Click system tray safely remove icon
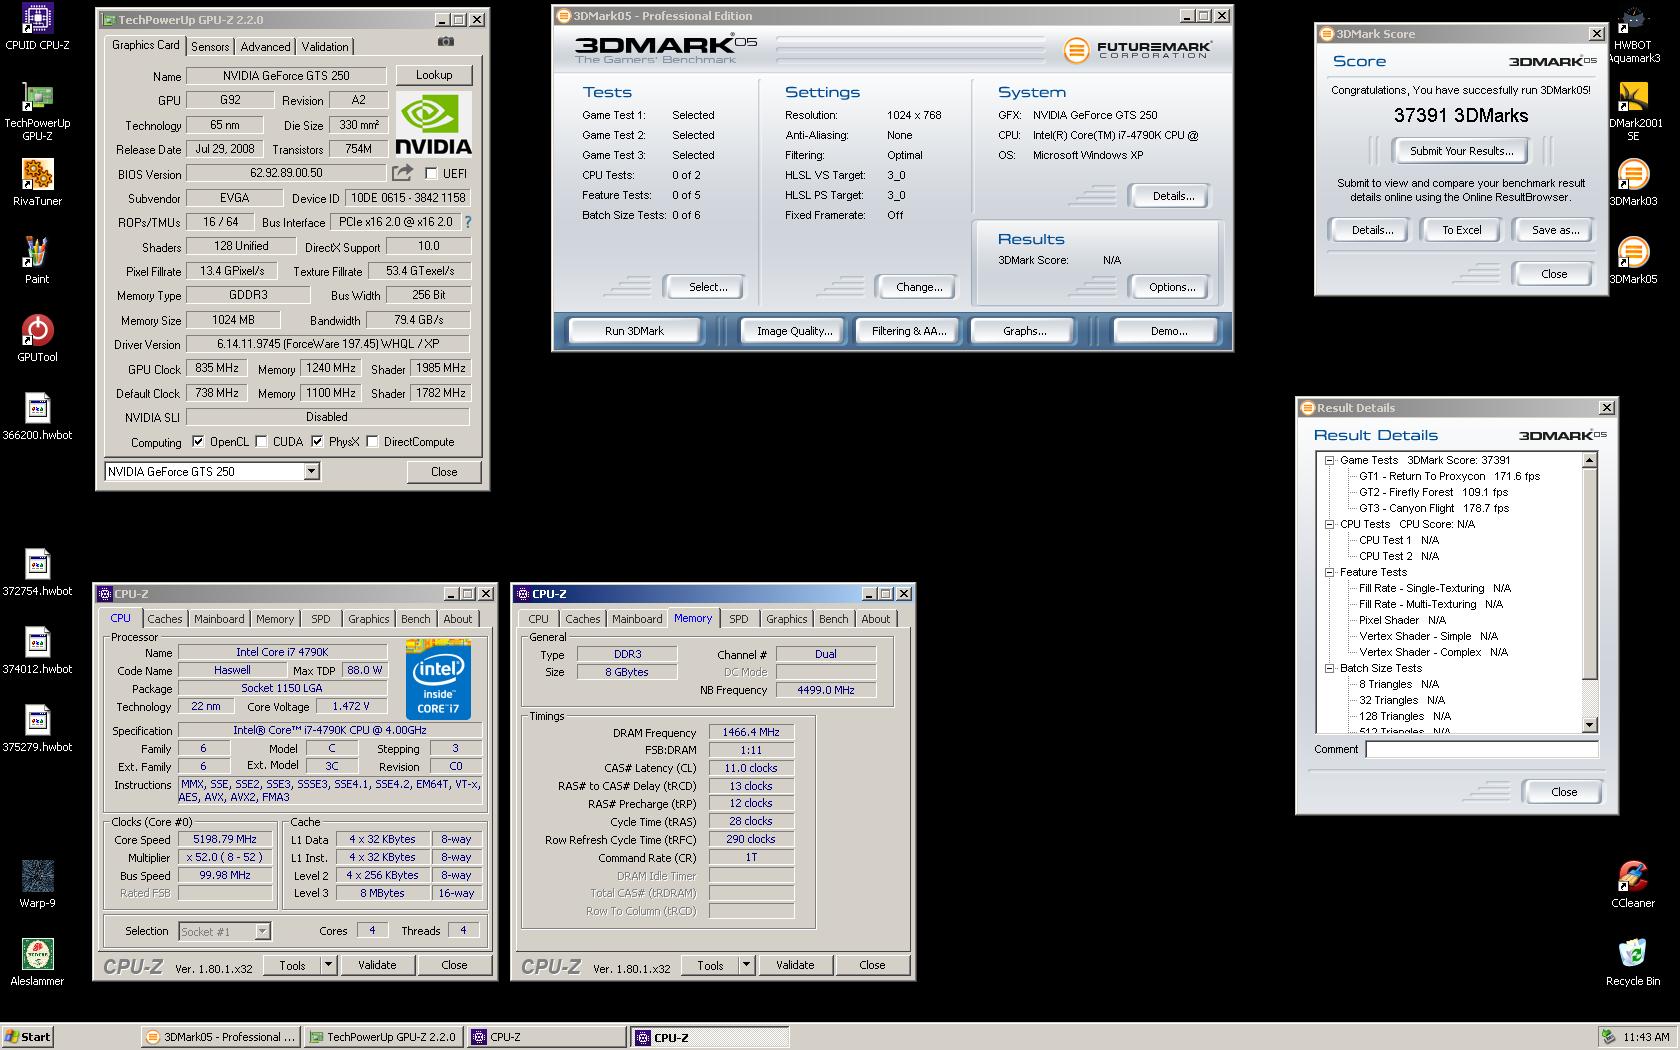The width and height of the screenshot is (1680, 1050). (1608, 1037)
